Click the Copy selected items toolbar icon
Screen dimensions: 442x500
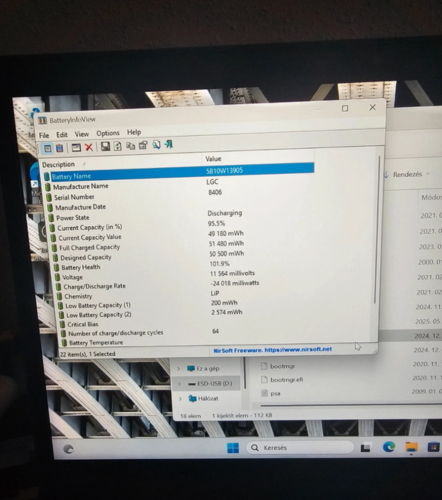pos(130,146)
